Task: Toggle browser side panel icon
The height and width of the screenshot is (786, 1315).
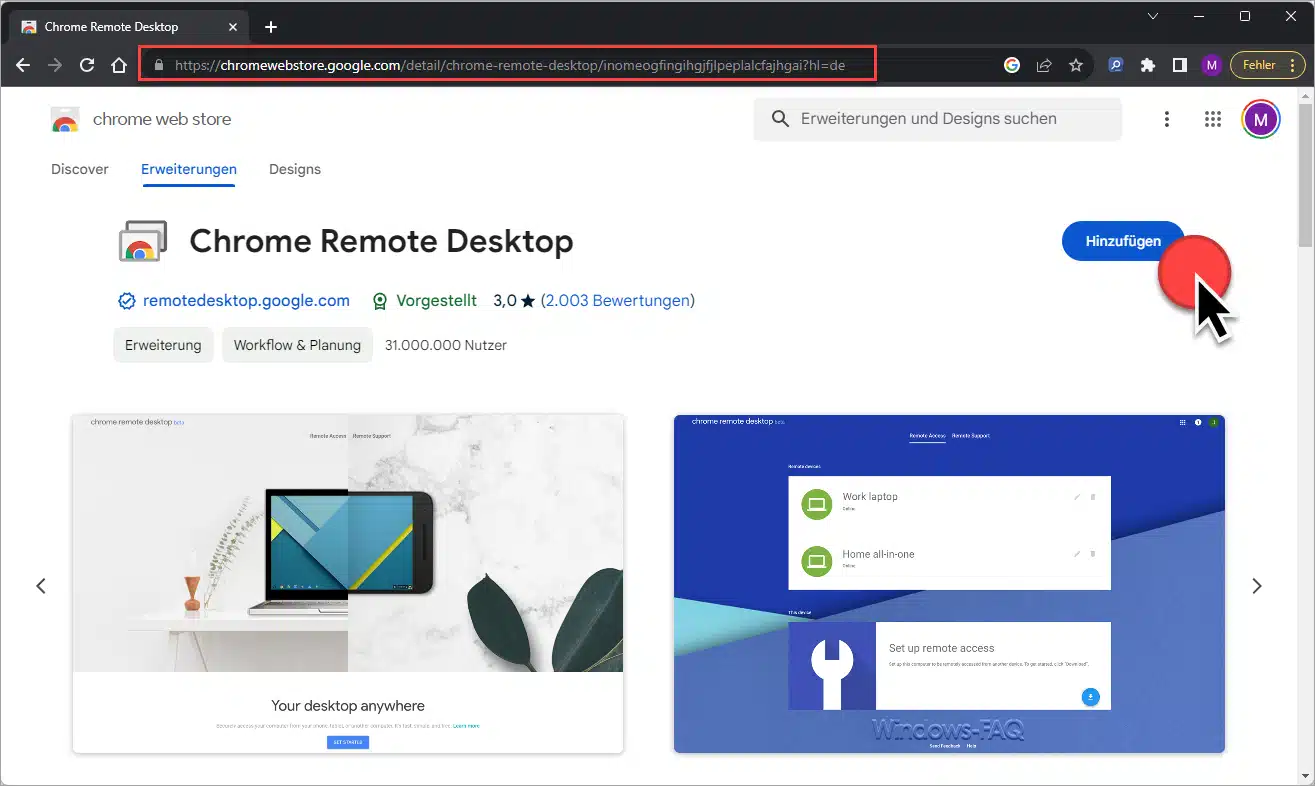Action: coord(1180,65)
